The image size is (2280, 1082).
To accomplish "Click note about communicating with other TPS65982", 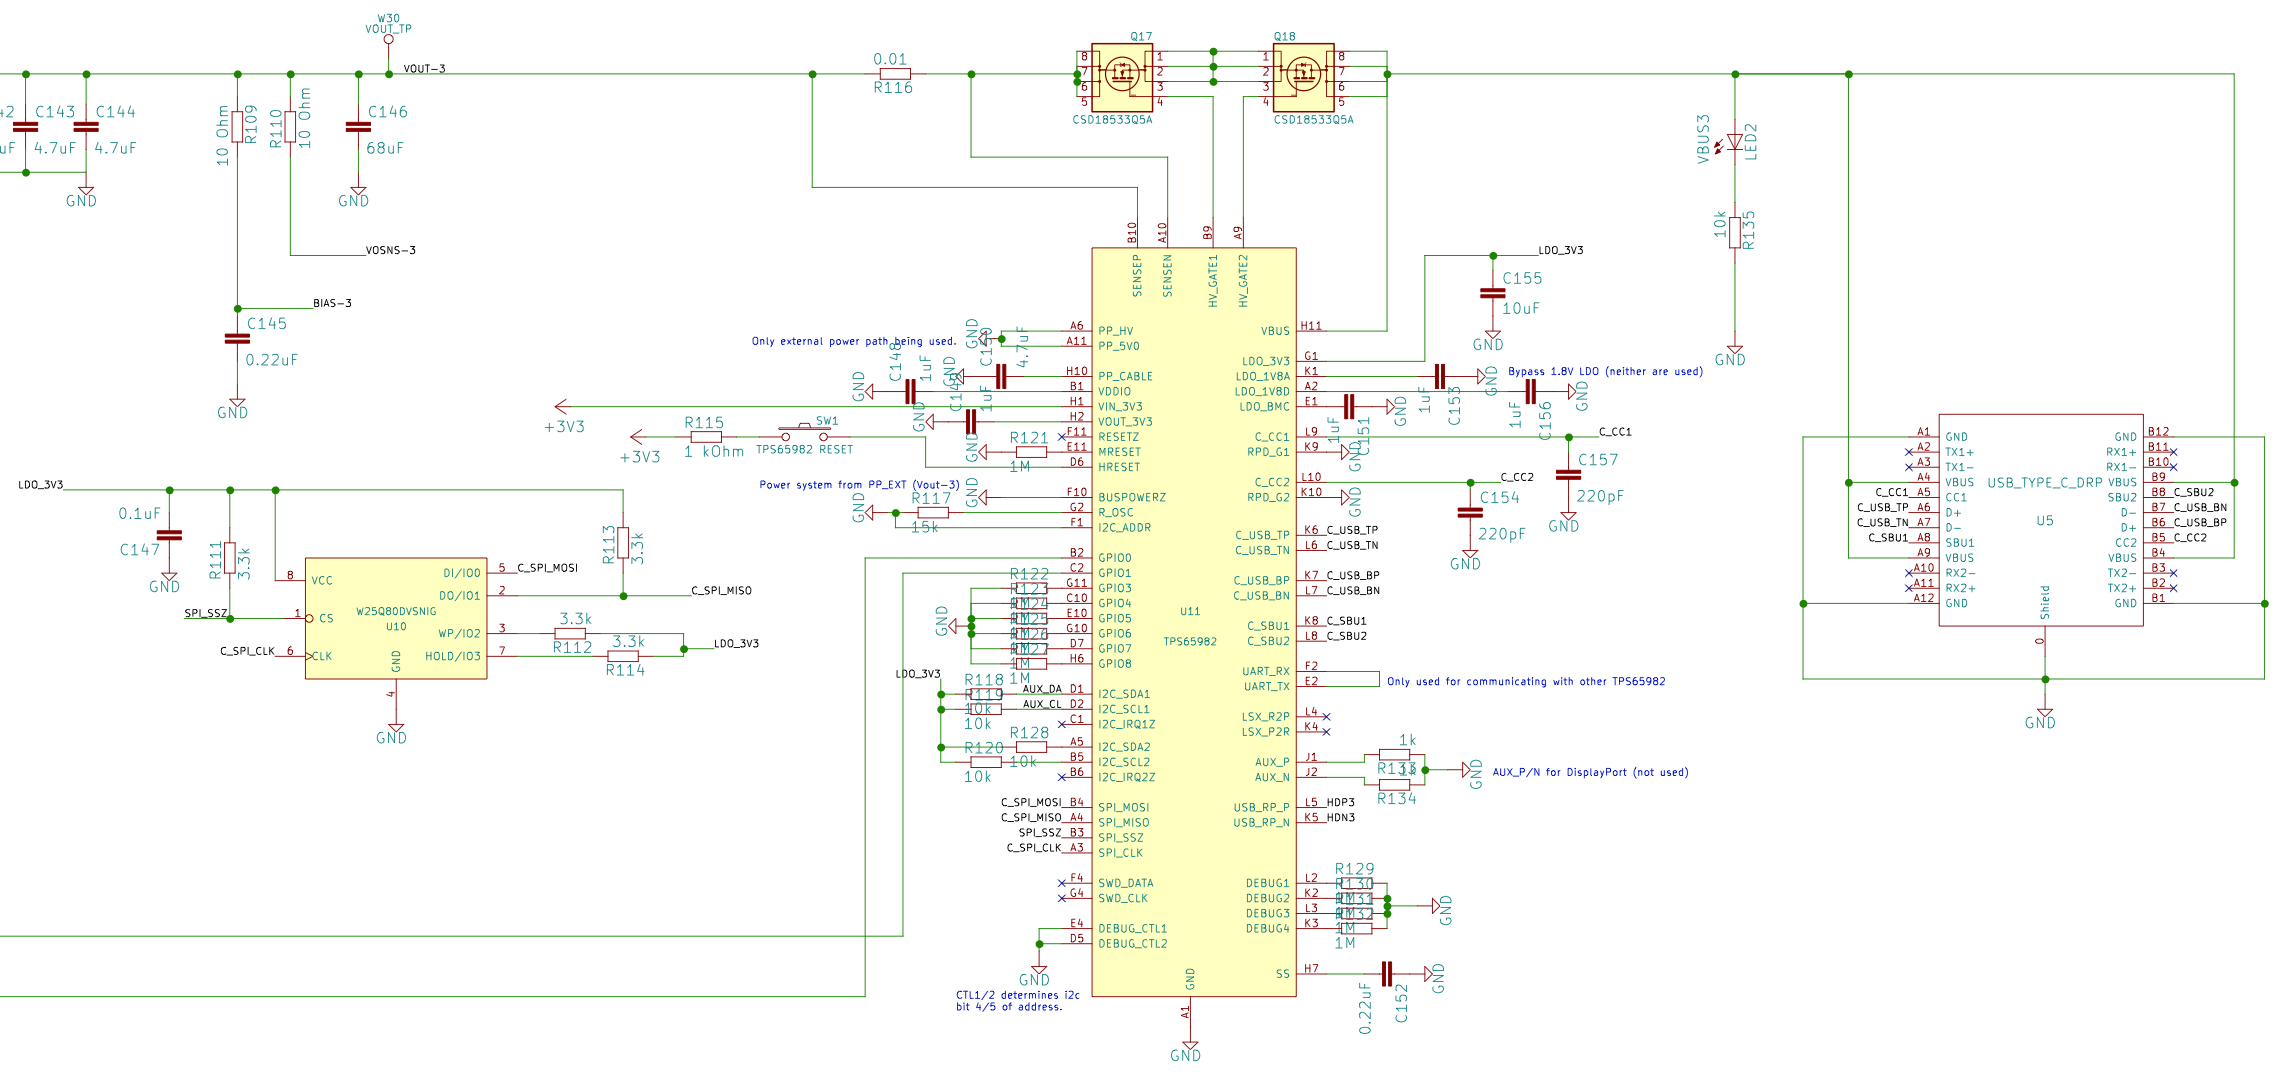I will pyautogui.click(x=1526, y=681).
